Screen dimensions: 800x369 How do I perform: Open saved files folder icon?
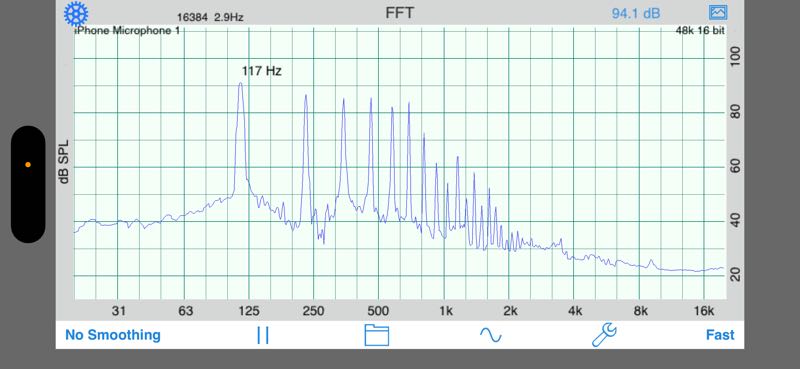coord(377,335)
